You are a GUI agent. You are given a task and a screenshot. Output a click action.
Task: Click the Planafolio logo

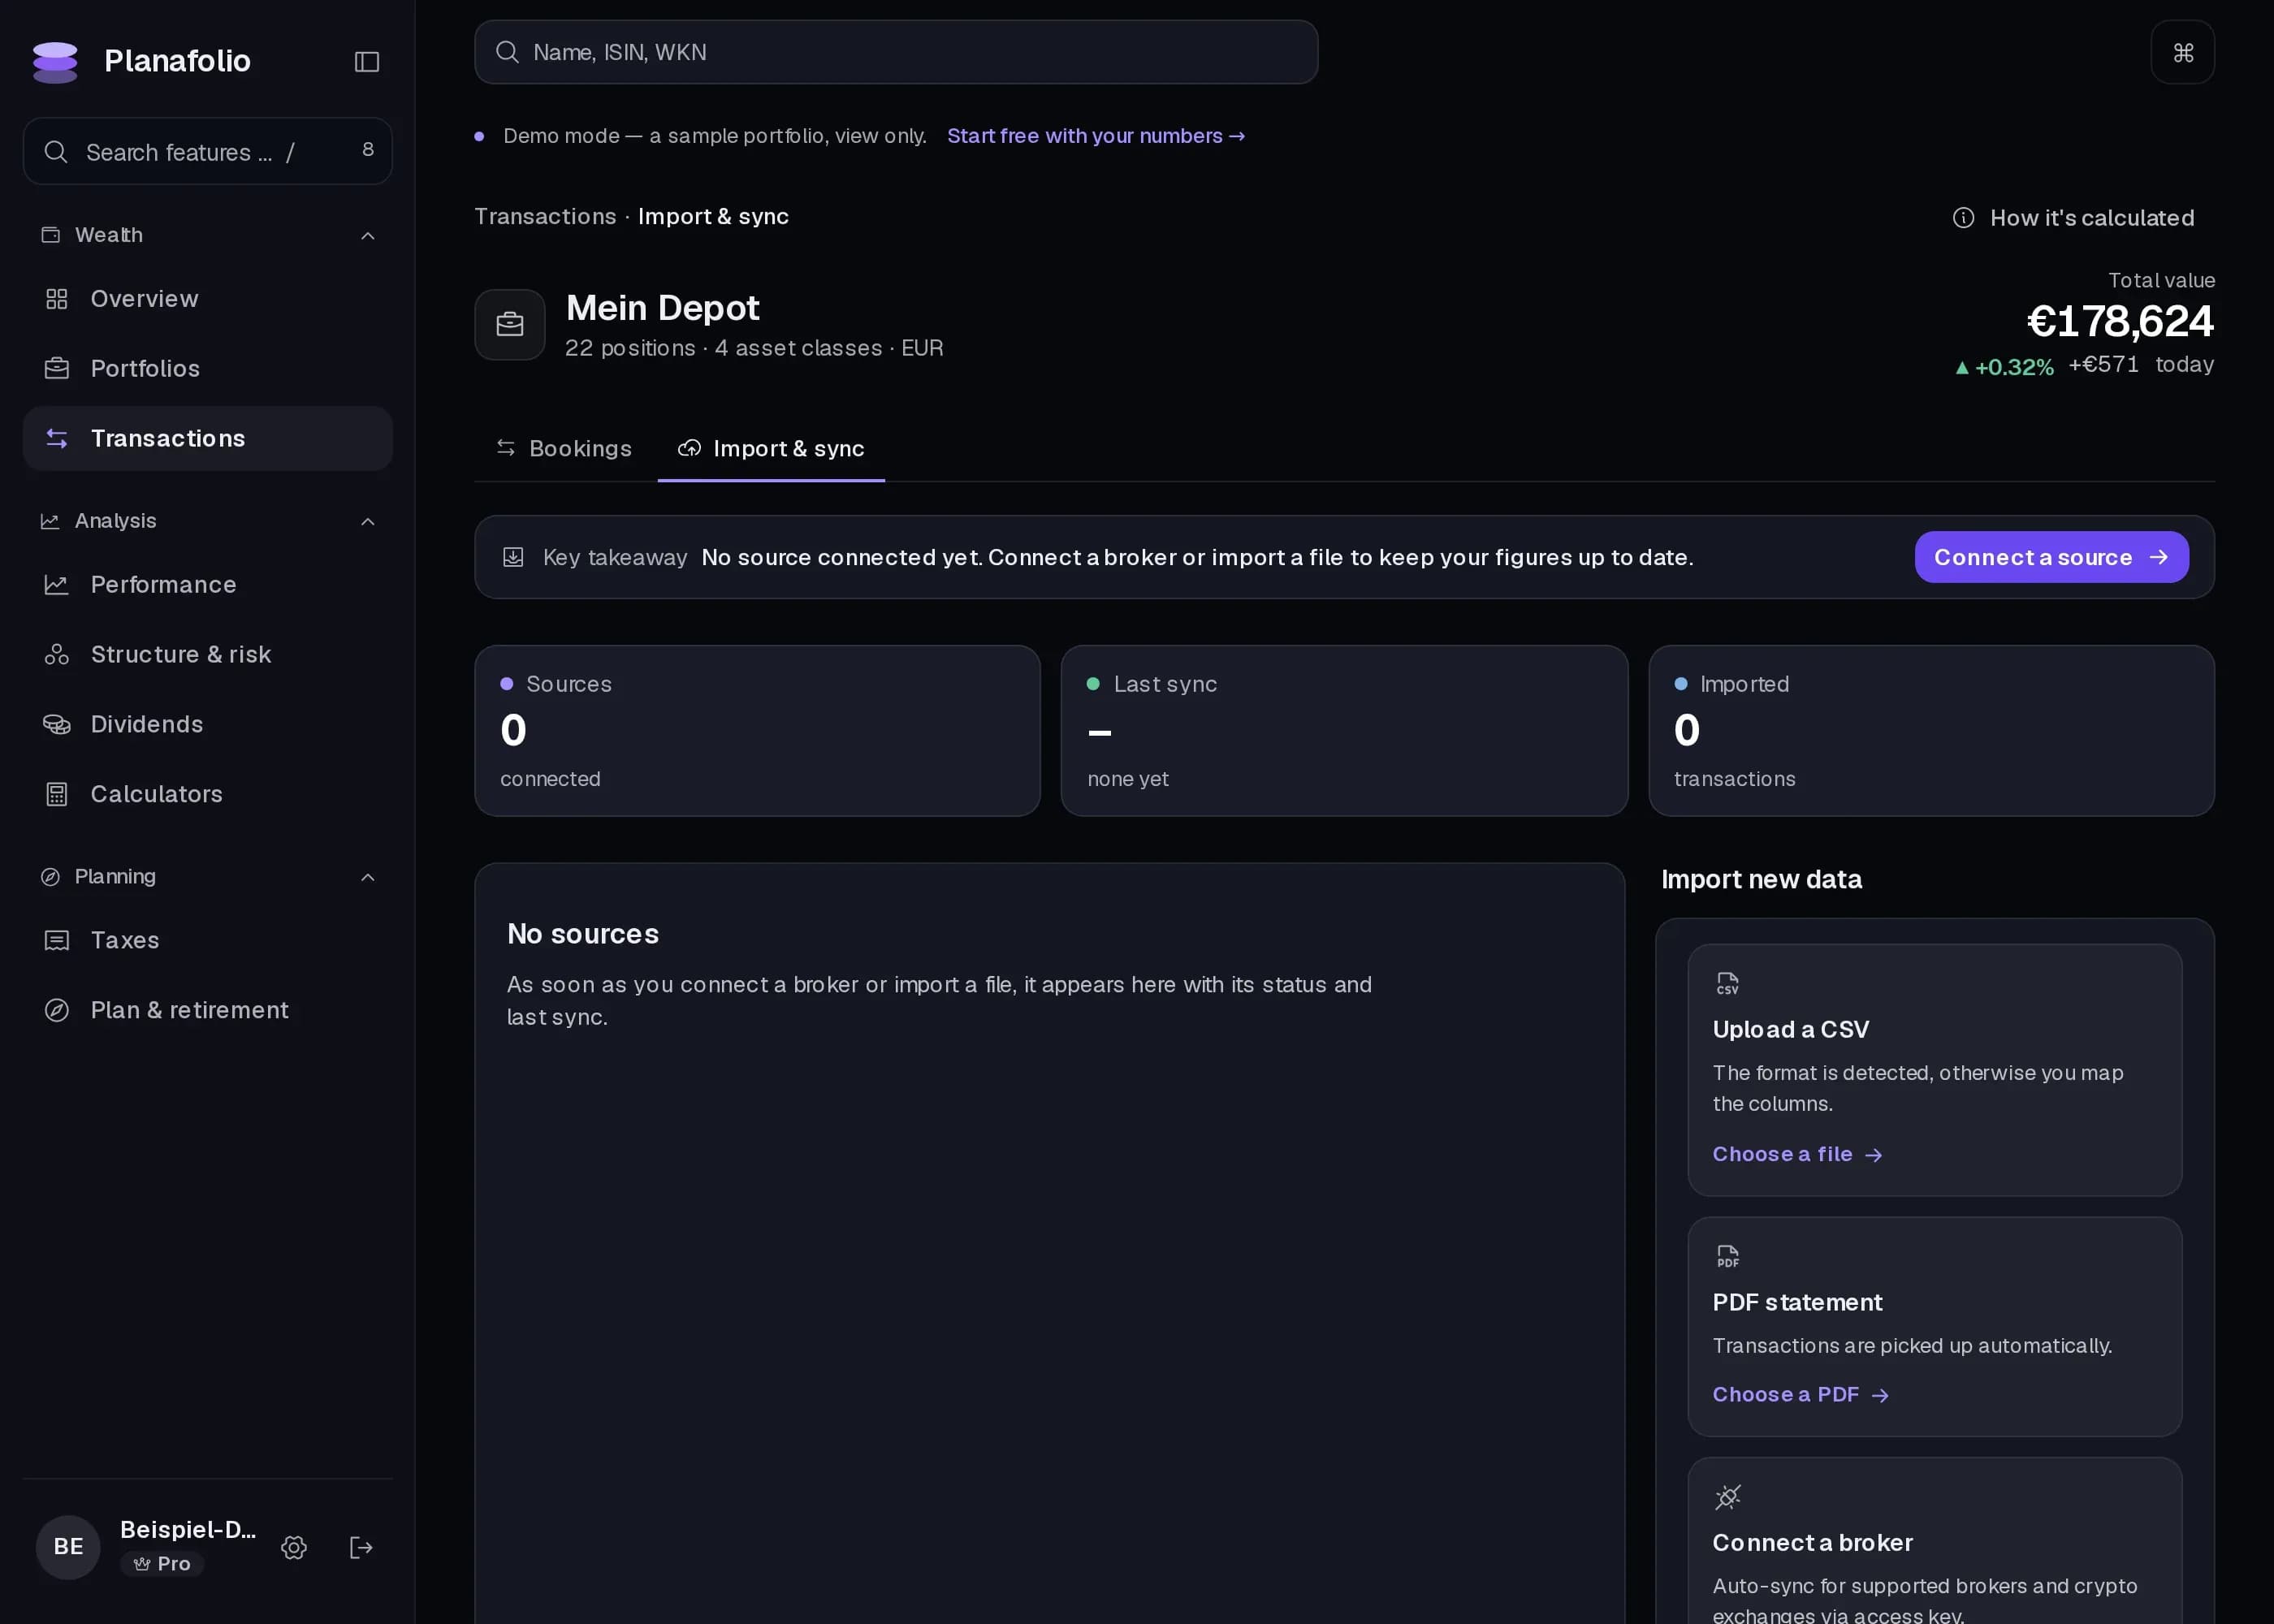[x=55, y=61]
